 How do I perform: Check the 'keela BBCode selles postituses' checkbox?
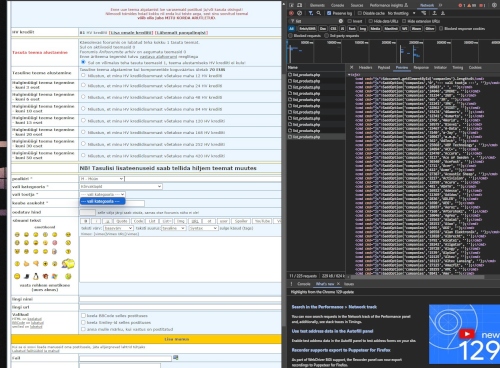83,315
